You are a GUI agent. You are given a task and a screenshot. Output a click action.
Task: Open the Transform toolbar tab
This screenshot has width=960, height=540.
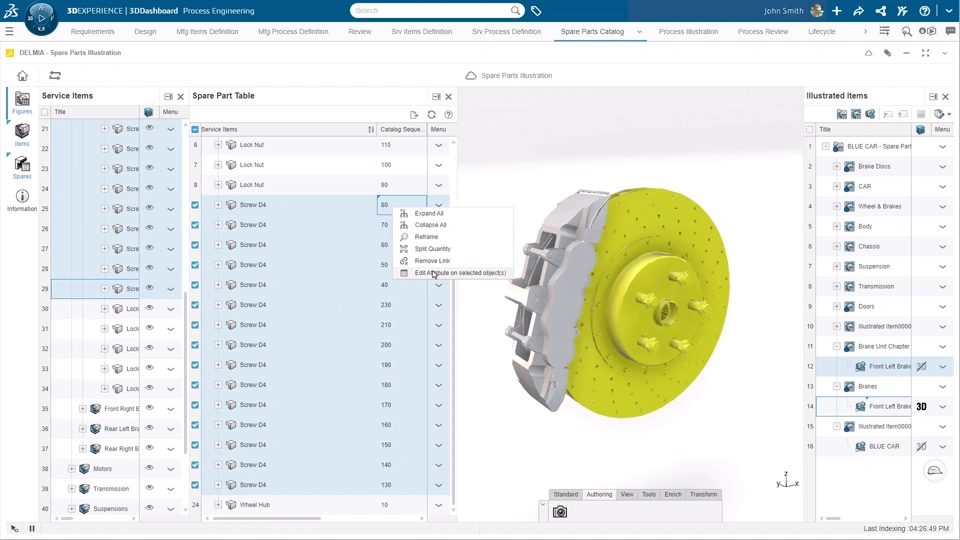coord(703,495)
